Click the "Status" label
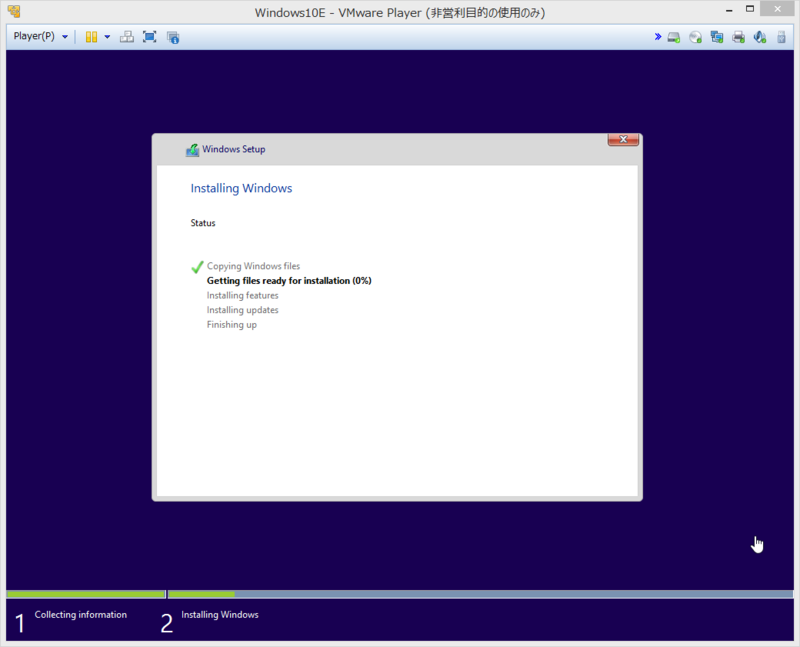 coord(203,223)
